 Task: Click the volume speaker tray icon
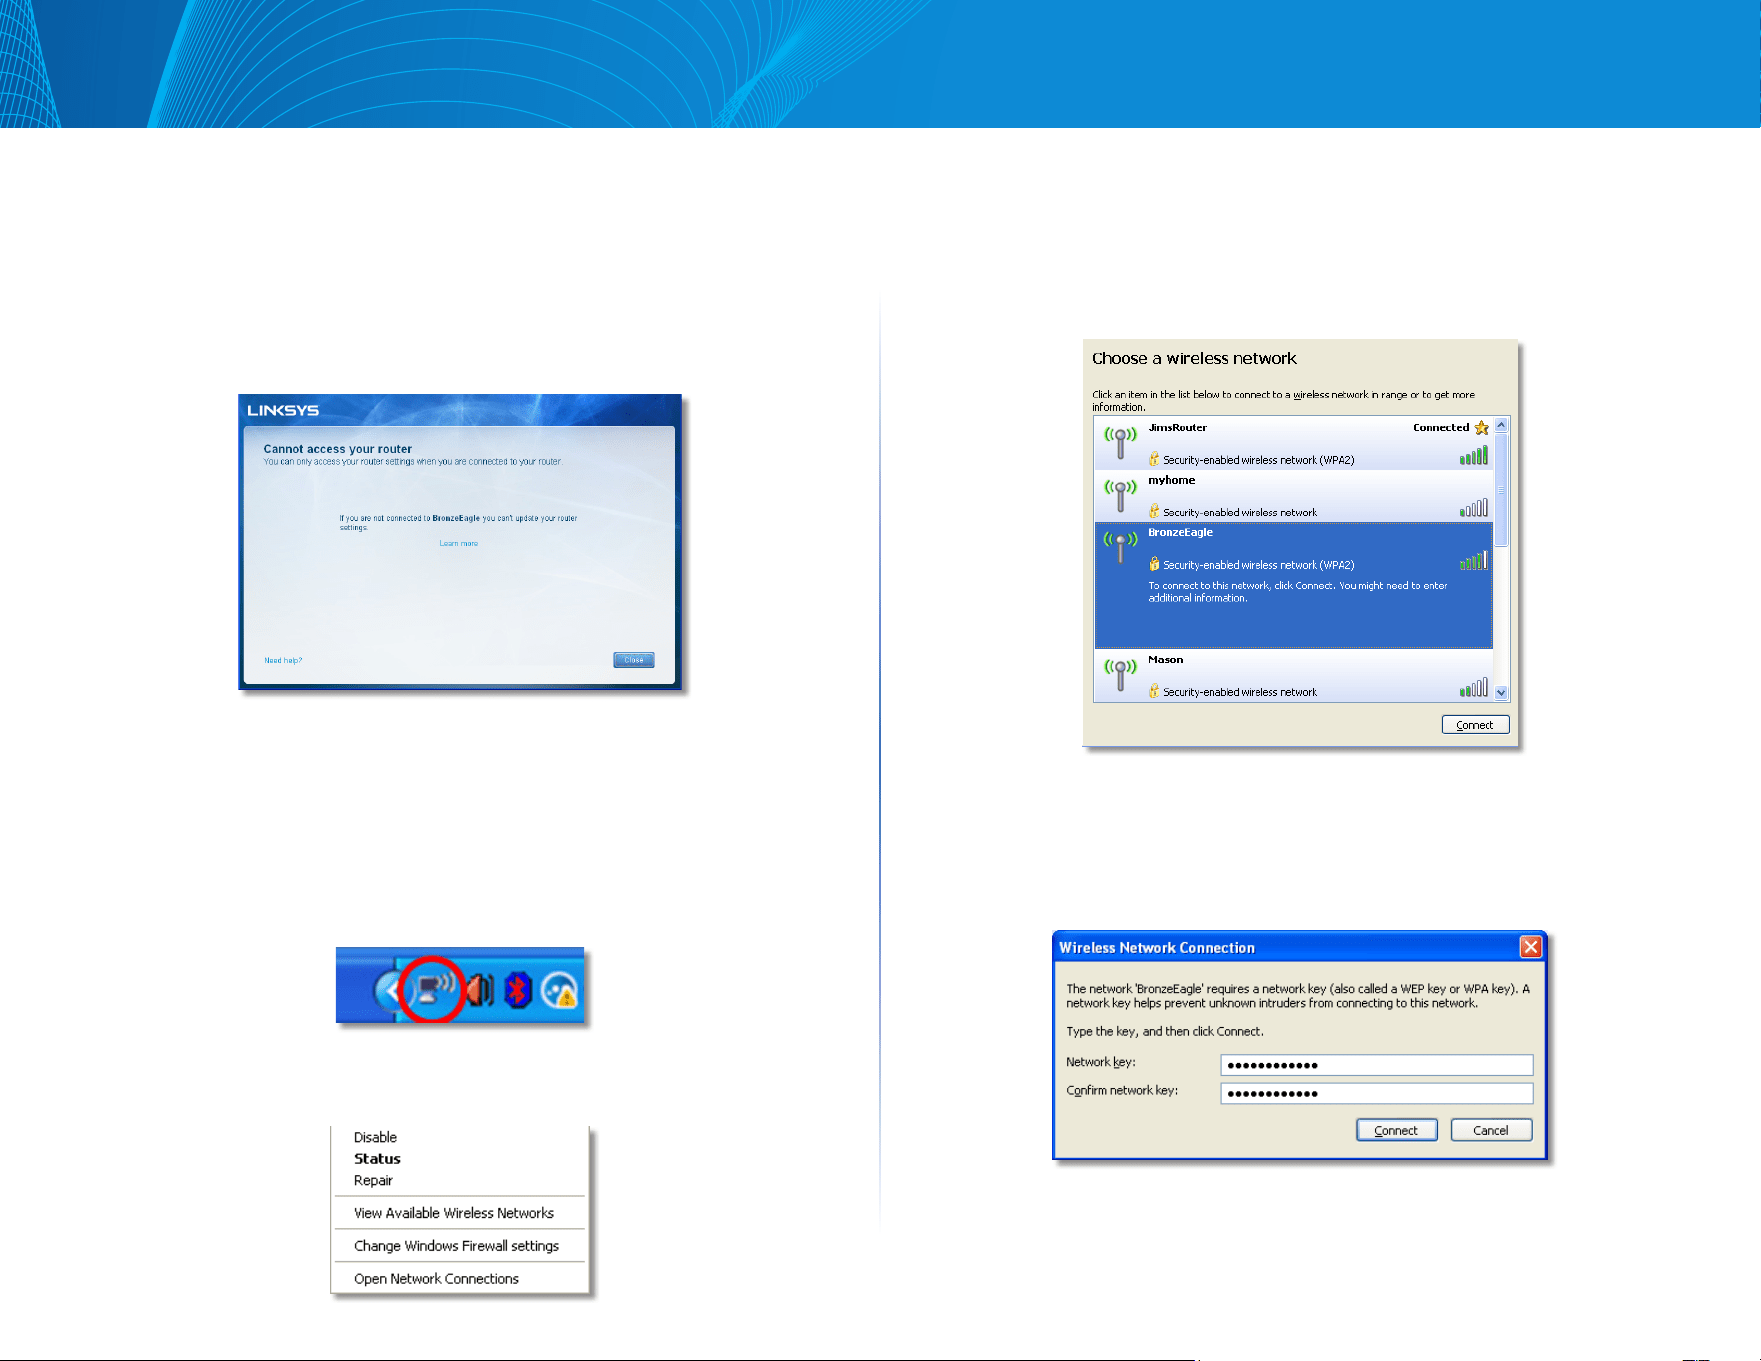coord(481,991)
